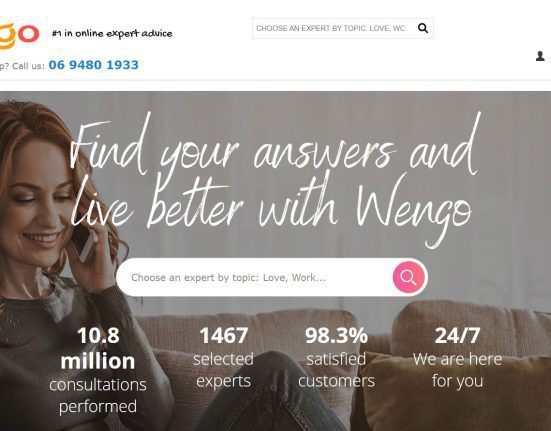Click the '98.3%' satisfaction figure
Viewport: 551px width, 431px height.
point(336,335)
